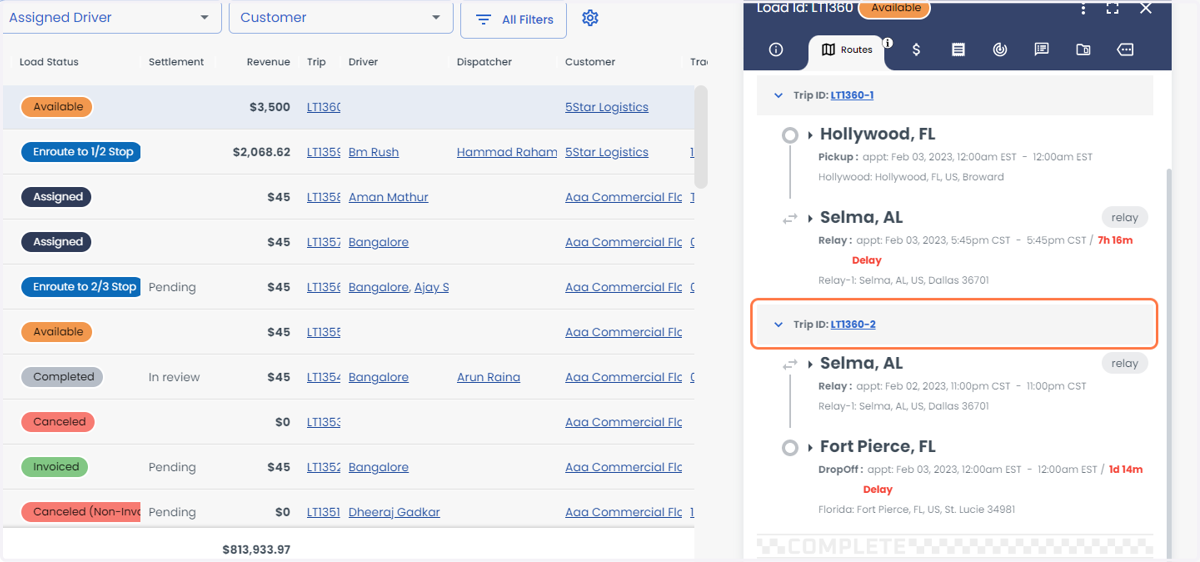Screen dimensions: 1200x562
Task: Click the 1d 14m delay text
Action: [1126, 470]
